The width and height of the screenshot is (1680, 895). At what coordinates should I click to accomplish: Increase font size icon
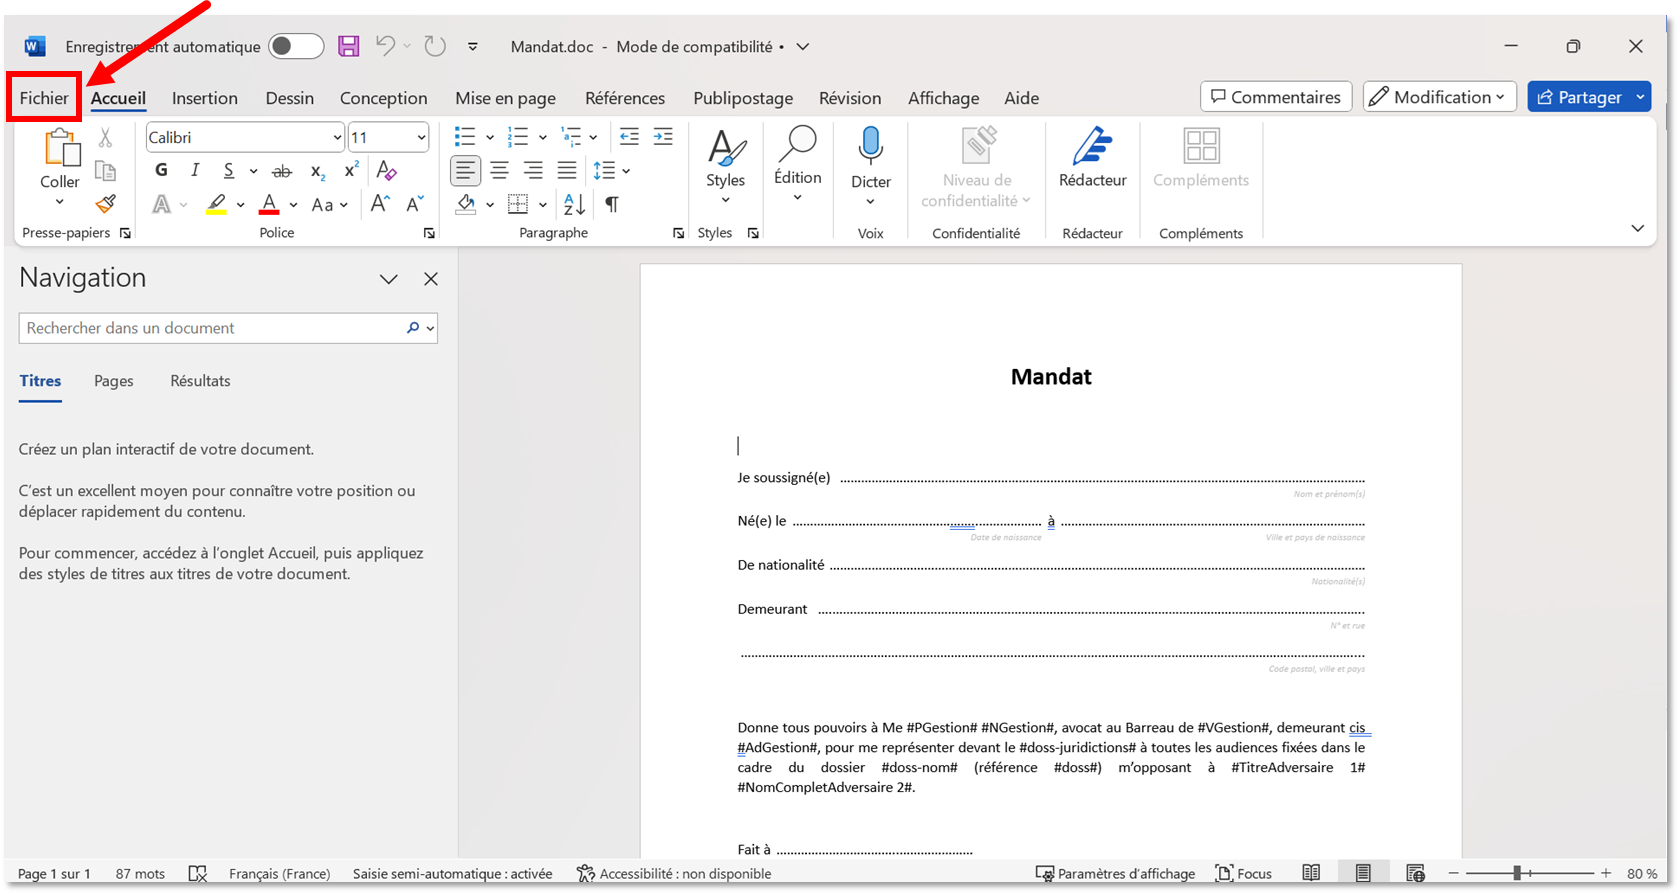(380, 204)
